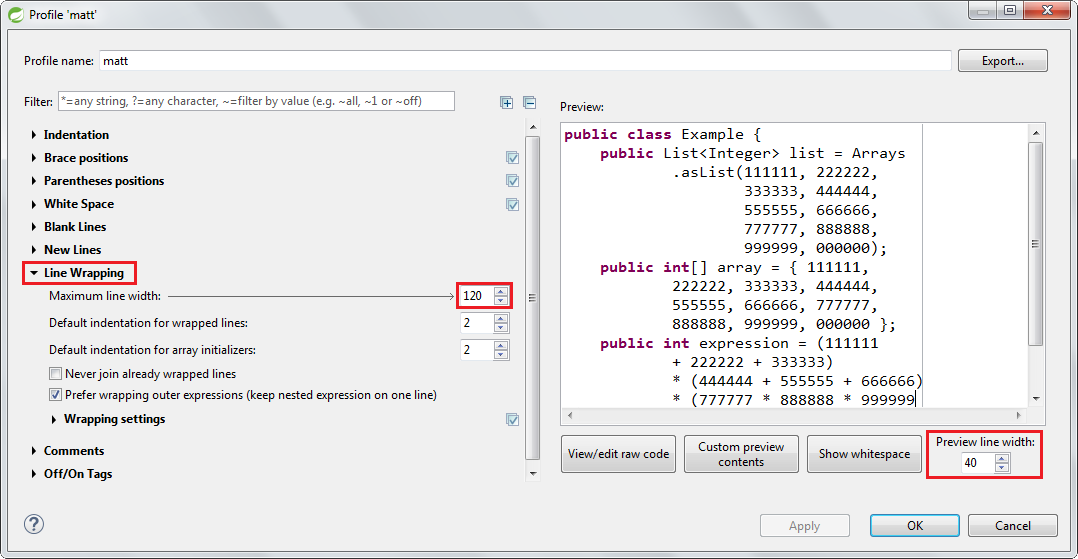Click the expand all sections icon

(x=507, y=102)
